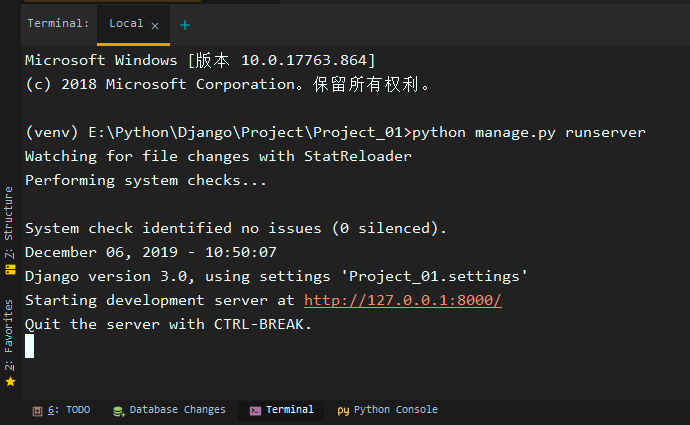Click the blinking terminal cursor block
Viewport: 690px width, 425px height.
click(29, 346)
